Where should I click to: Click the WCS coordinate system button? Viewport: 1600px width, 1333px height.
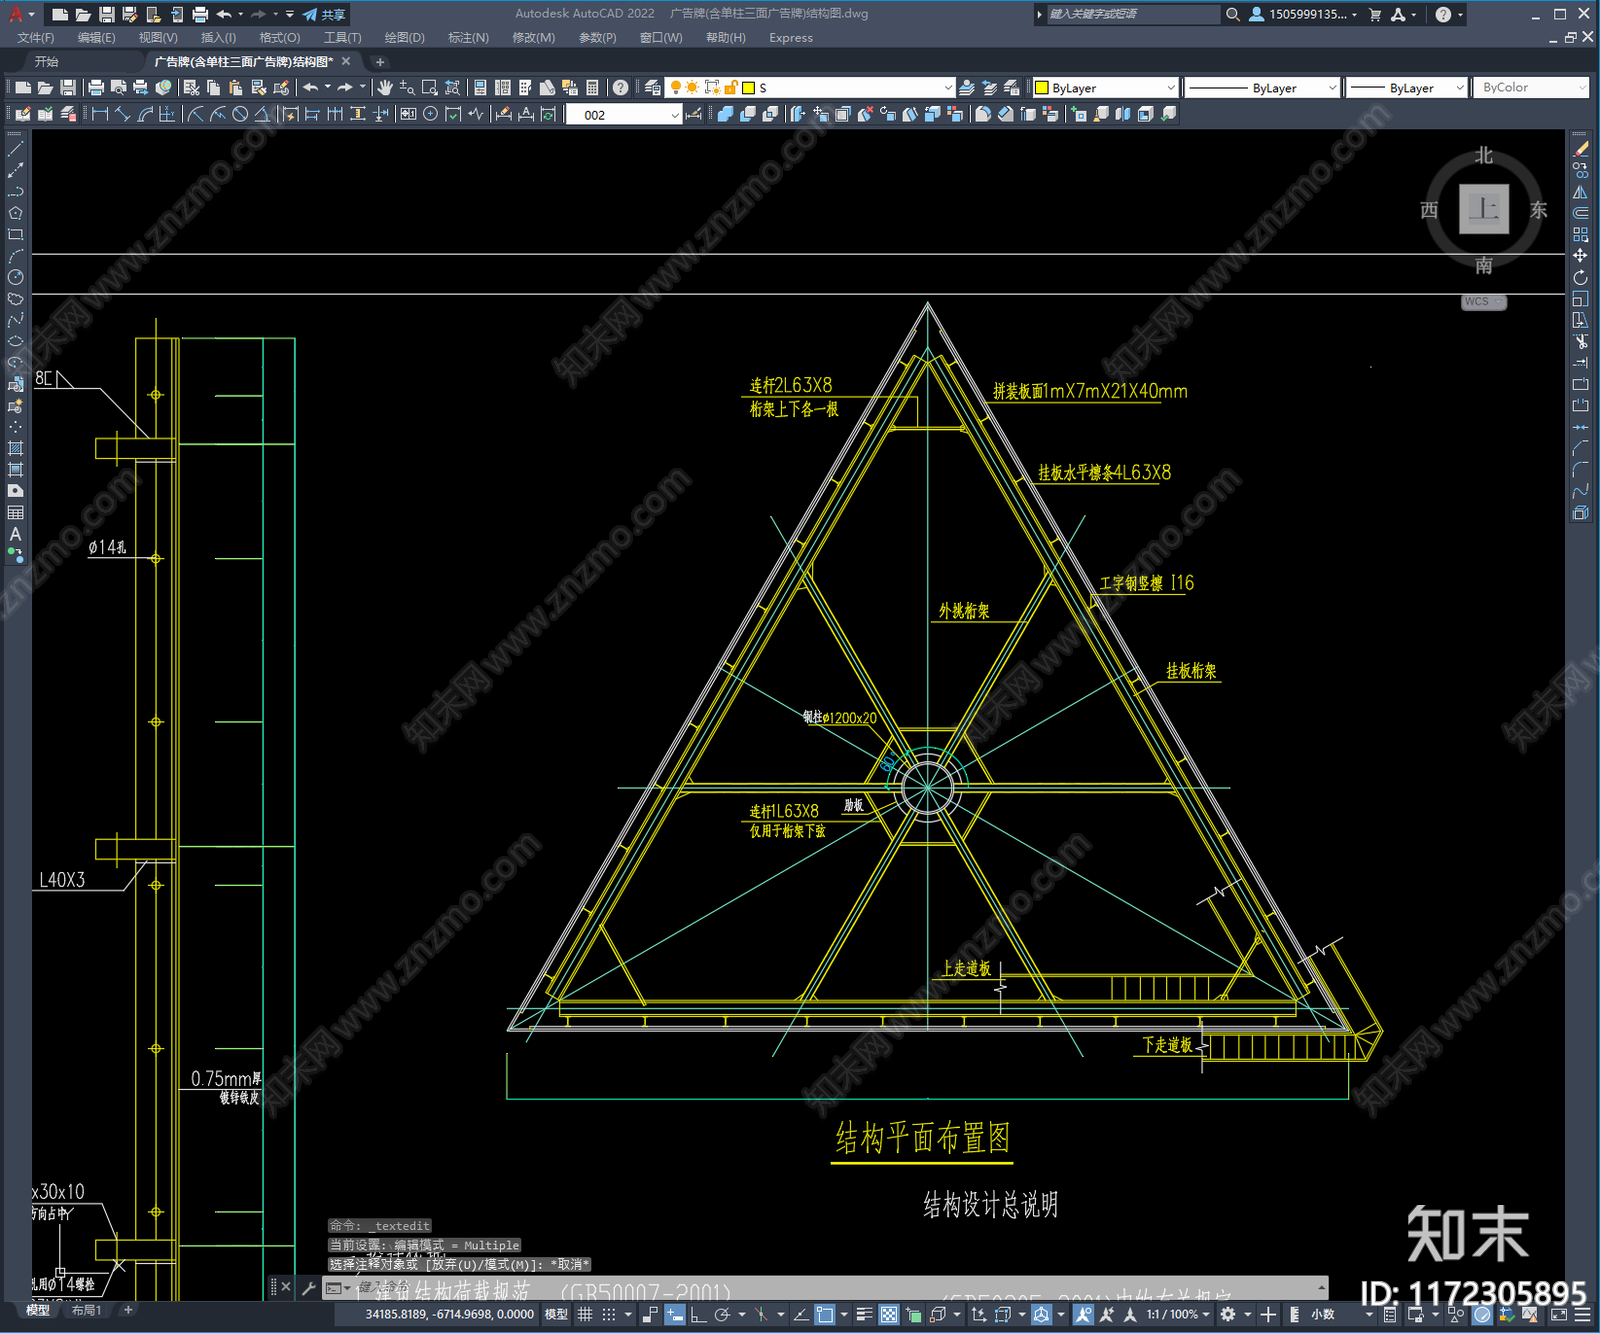1483,302
